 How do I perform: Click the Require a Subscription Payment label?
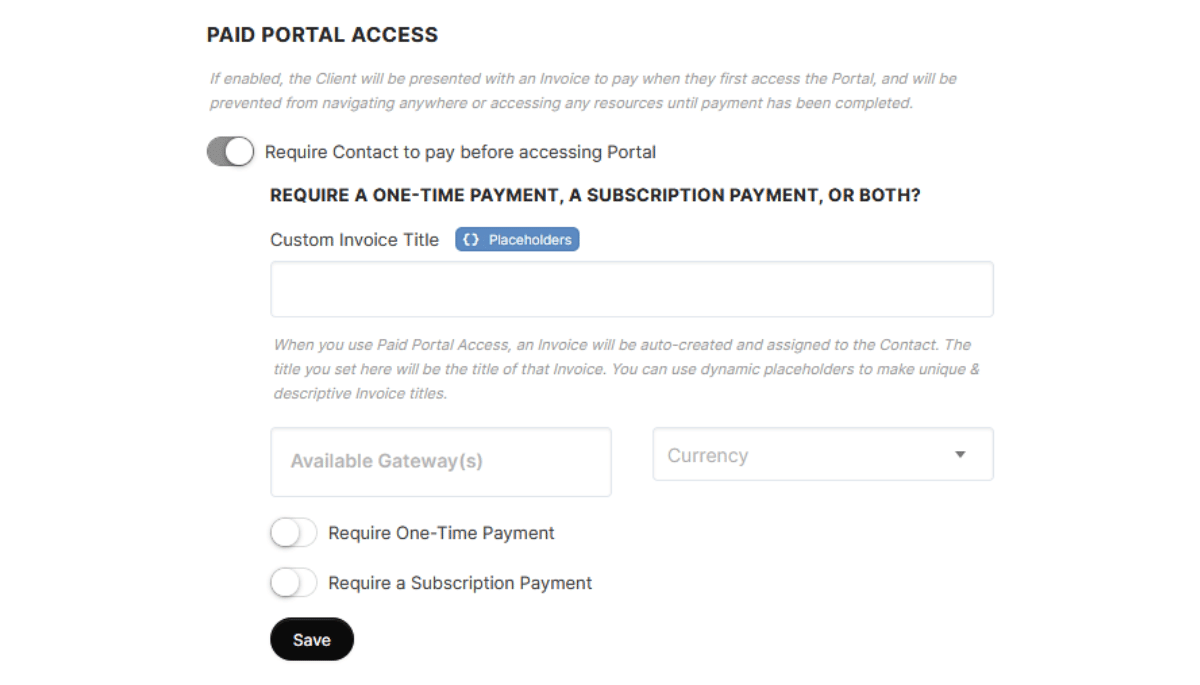tap(459, 582)
